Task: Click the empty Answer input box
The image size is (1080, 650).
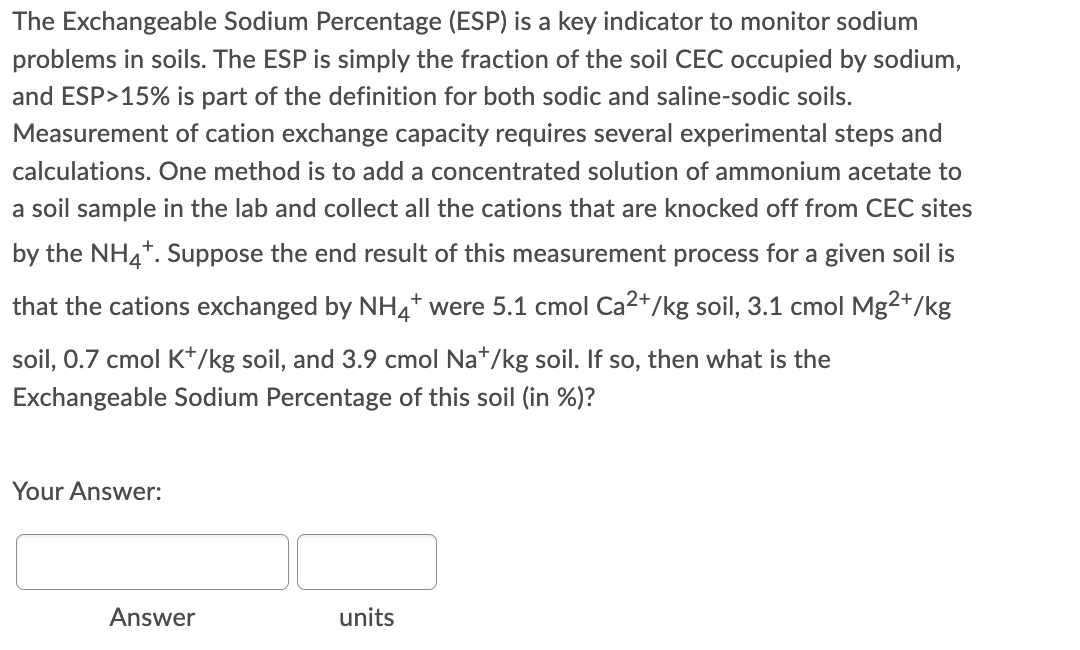Action: pos(152,562)
